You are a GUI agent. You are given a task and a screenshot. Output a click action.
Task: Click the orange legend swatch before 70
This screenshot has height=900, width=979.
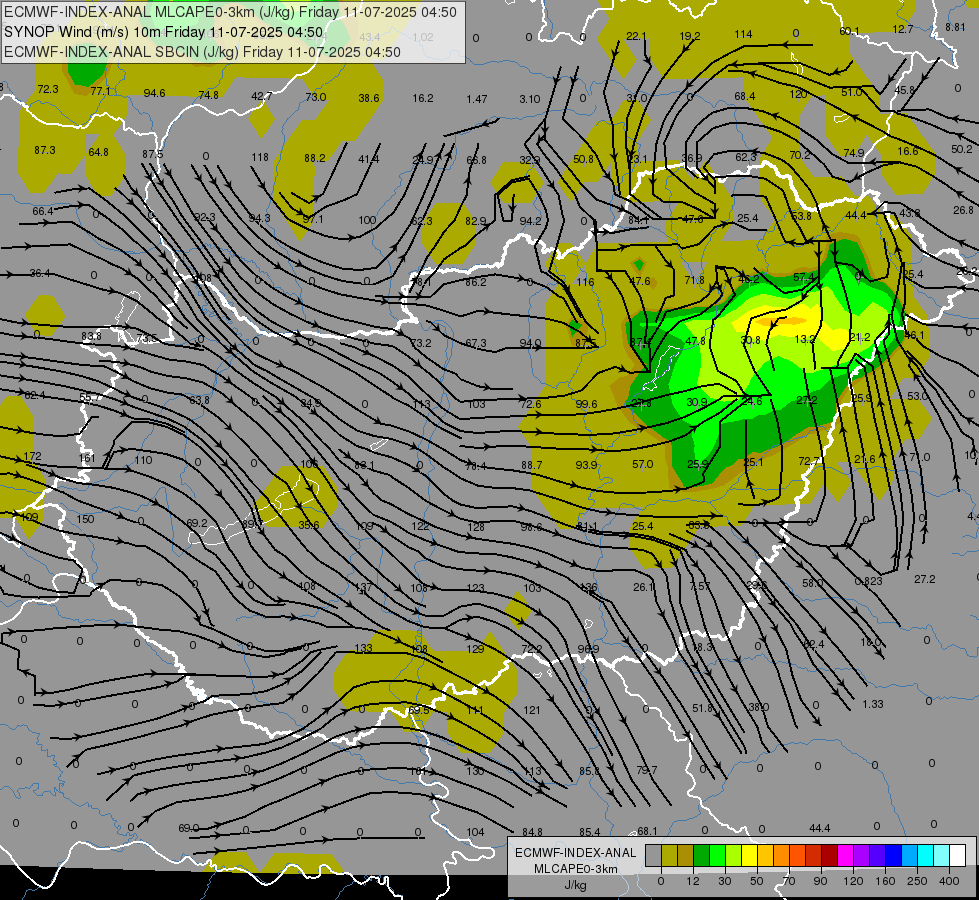pos(781,855)
